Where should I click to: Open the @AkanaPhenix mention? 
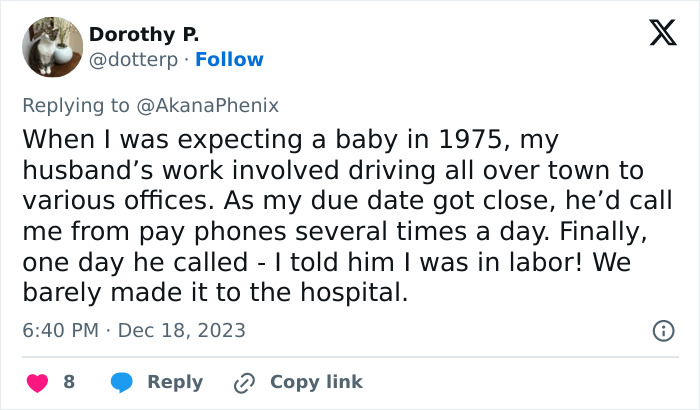click(216, 103)
